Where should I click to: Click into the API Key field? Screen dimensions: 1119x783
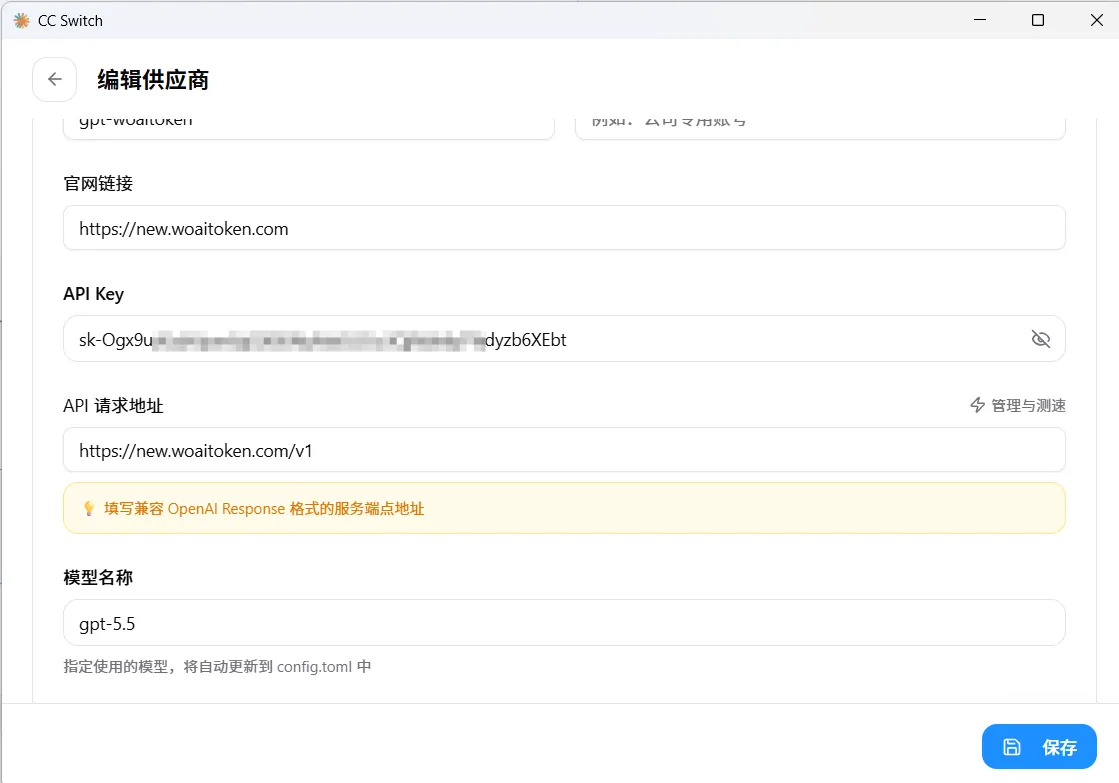click(564, 339)
